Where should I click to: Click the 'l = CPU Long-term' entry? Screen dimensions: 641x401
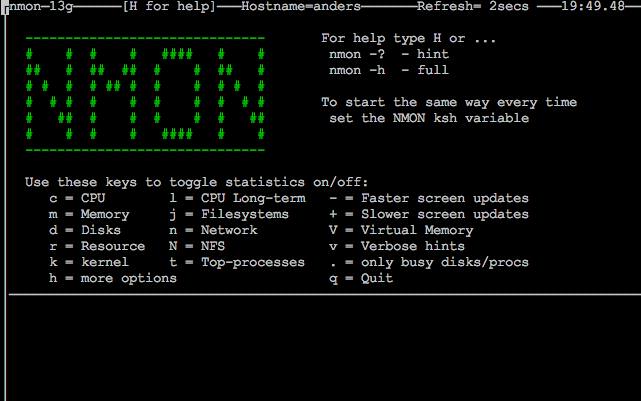[x=238, y=198]
